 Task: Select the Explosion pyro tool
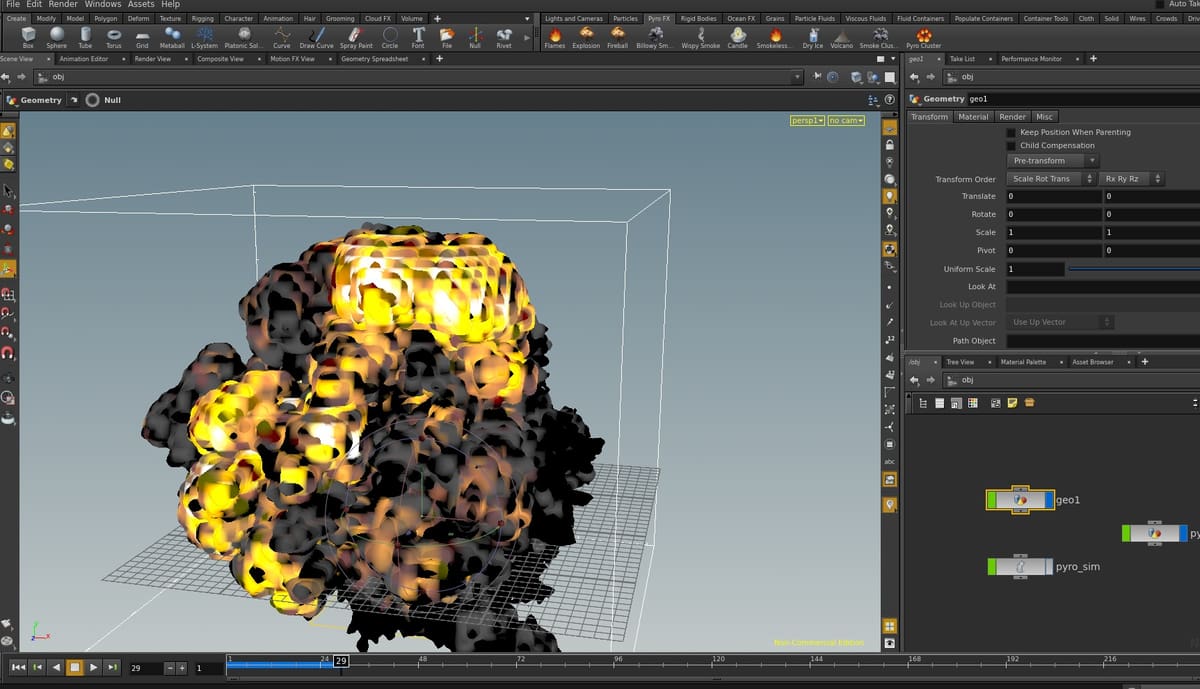(586, 38)
